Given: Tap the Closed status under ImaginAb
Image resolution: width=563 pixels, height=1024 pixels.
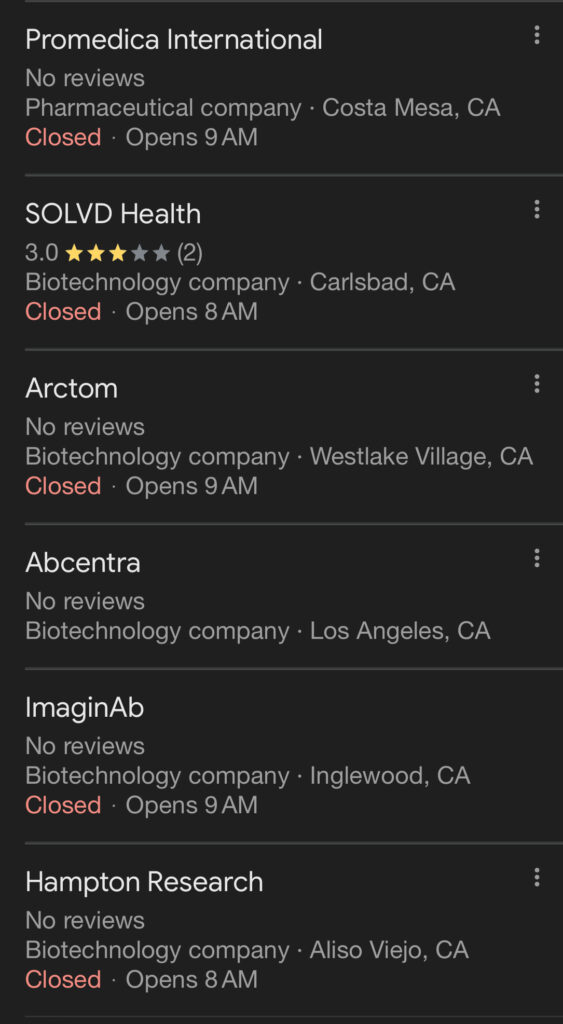Looking at the screenshot, I should coord(63,805).
